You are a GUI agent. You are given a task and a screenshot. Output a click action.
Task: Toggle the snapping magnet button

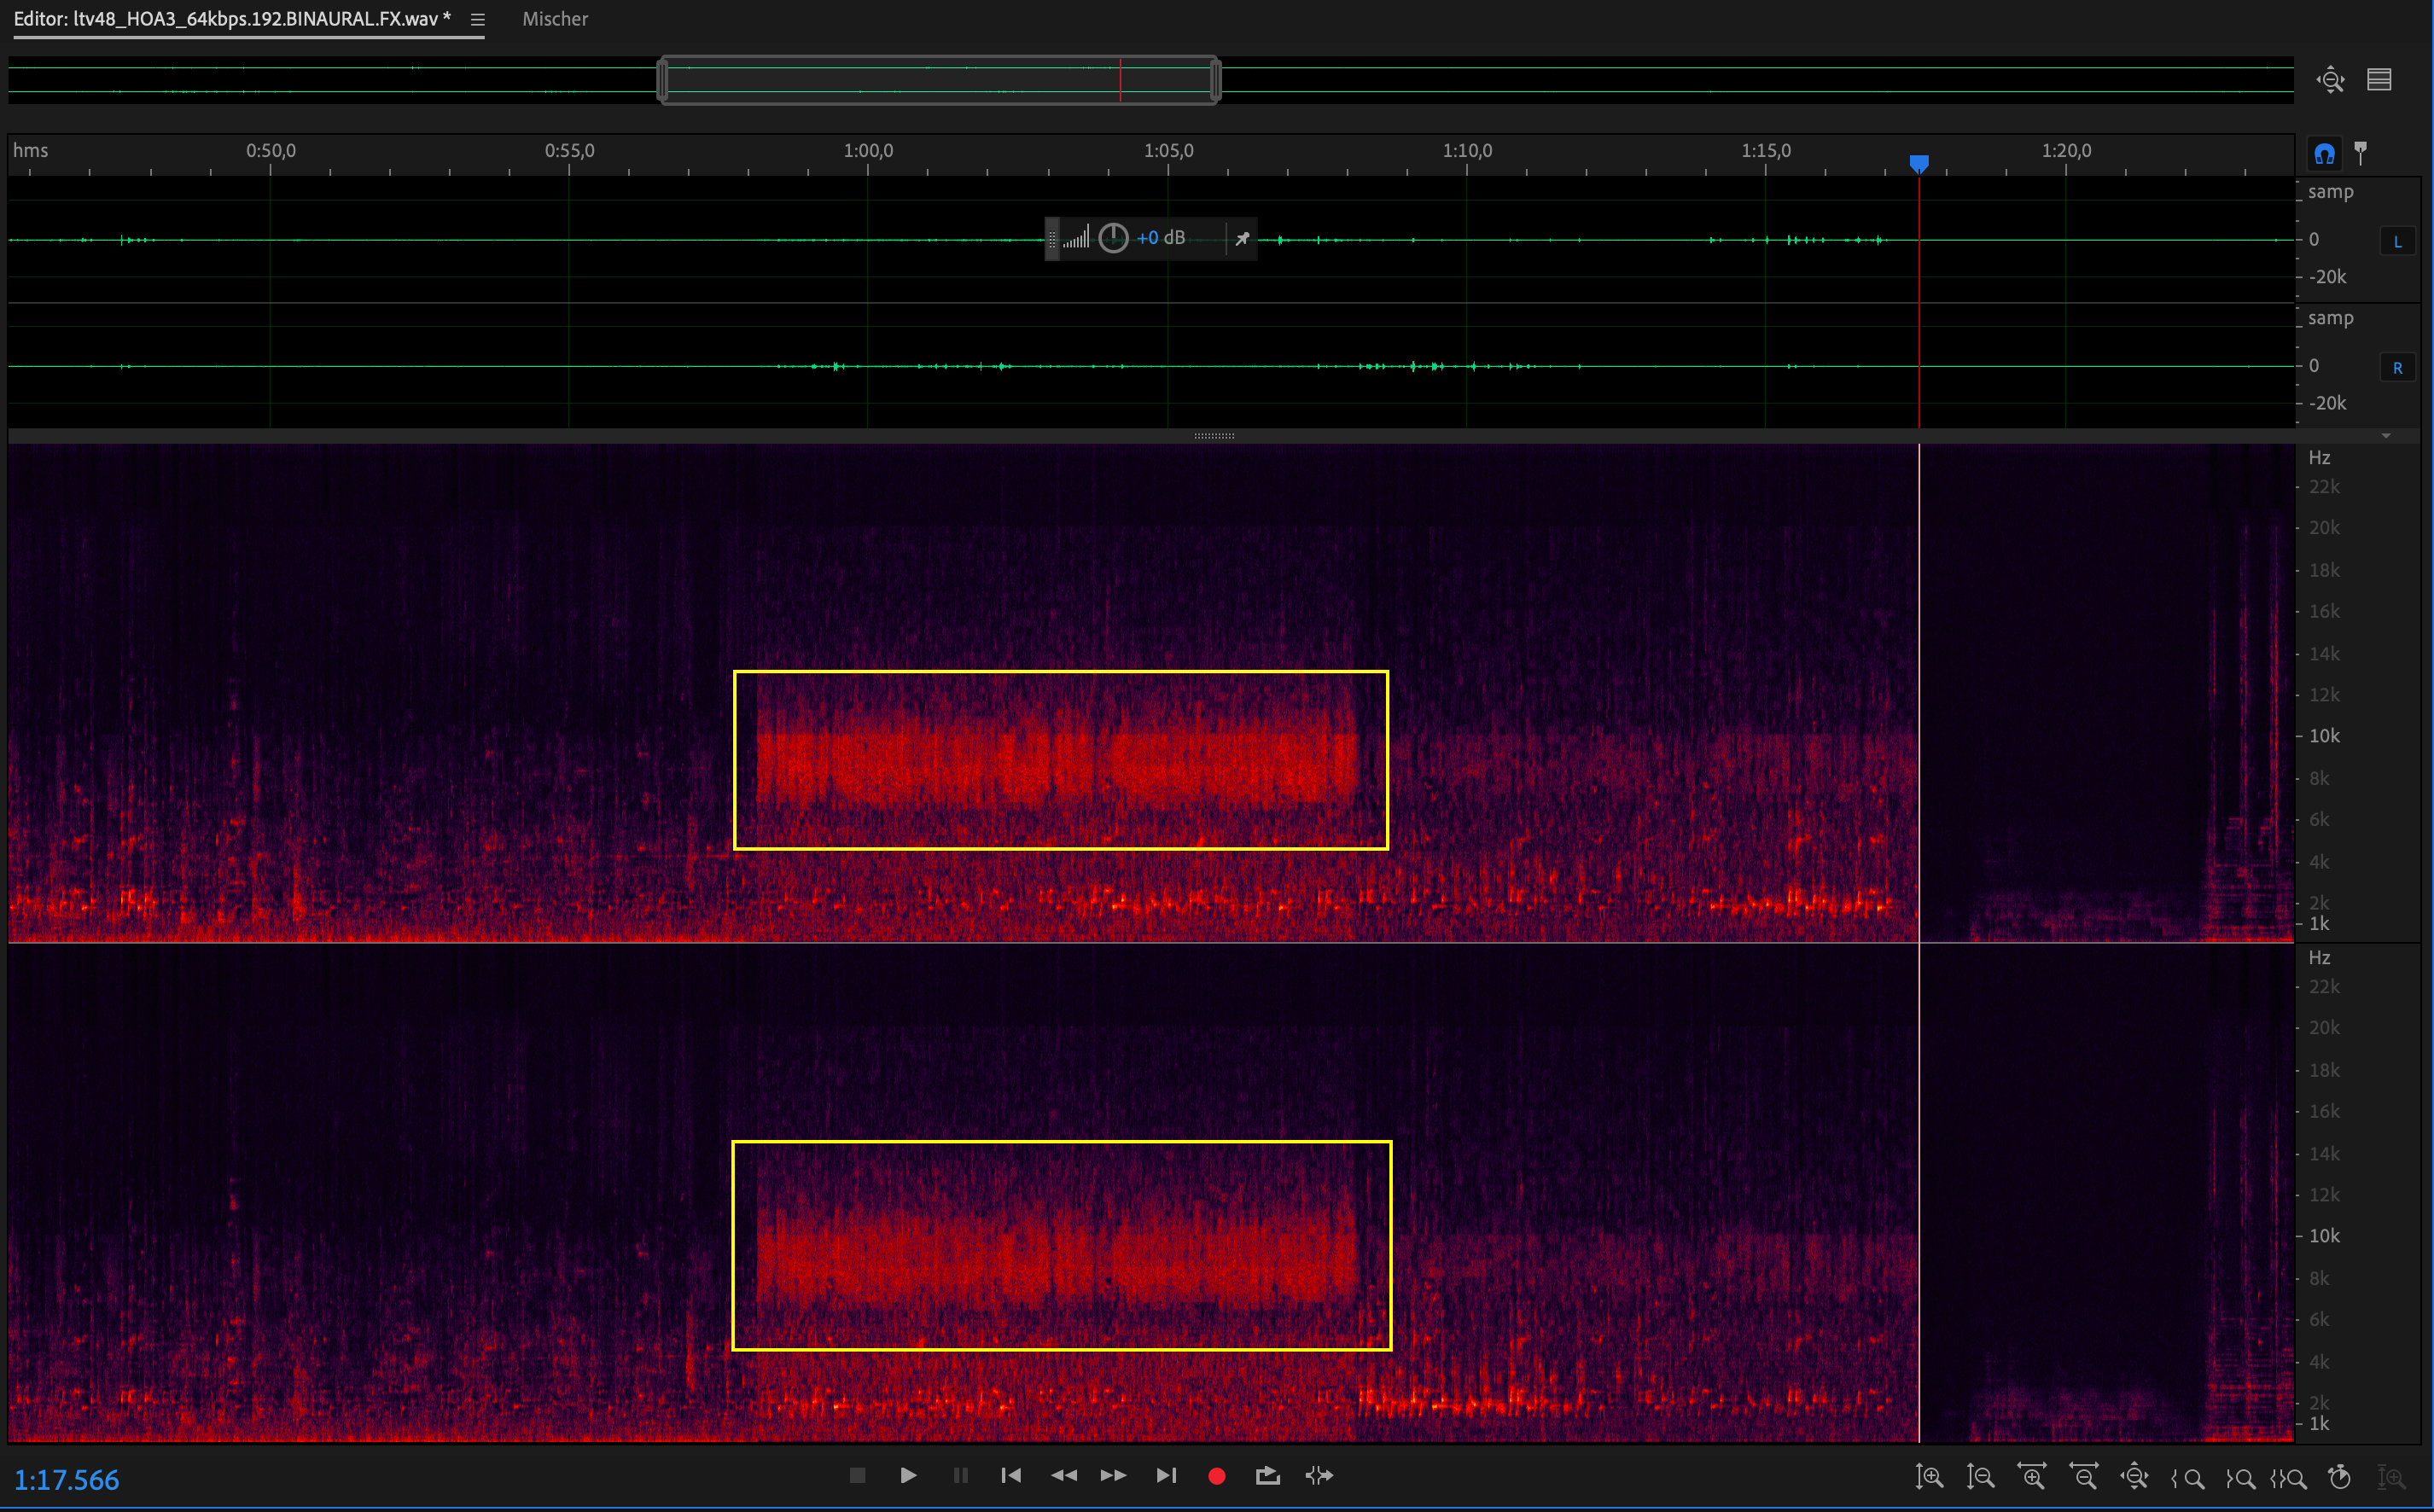(x=2324, y=154)
